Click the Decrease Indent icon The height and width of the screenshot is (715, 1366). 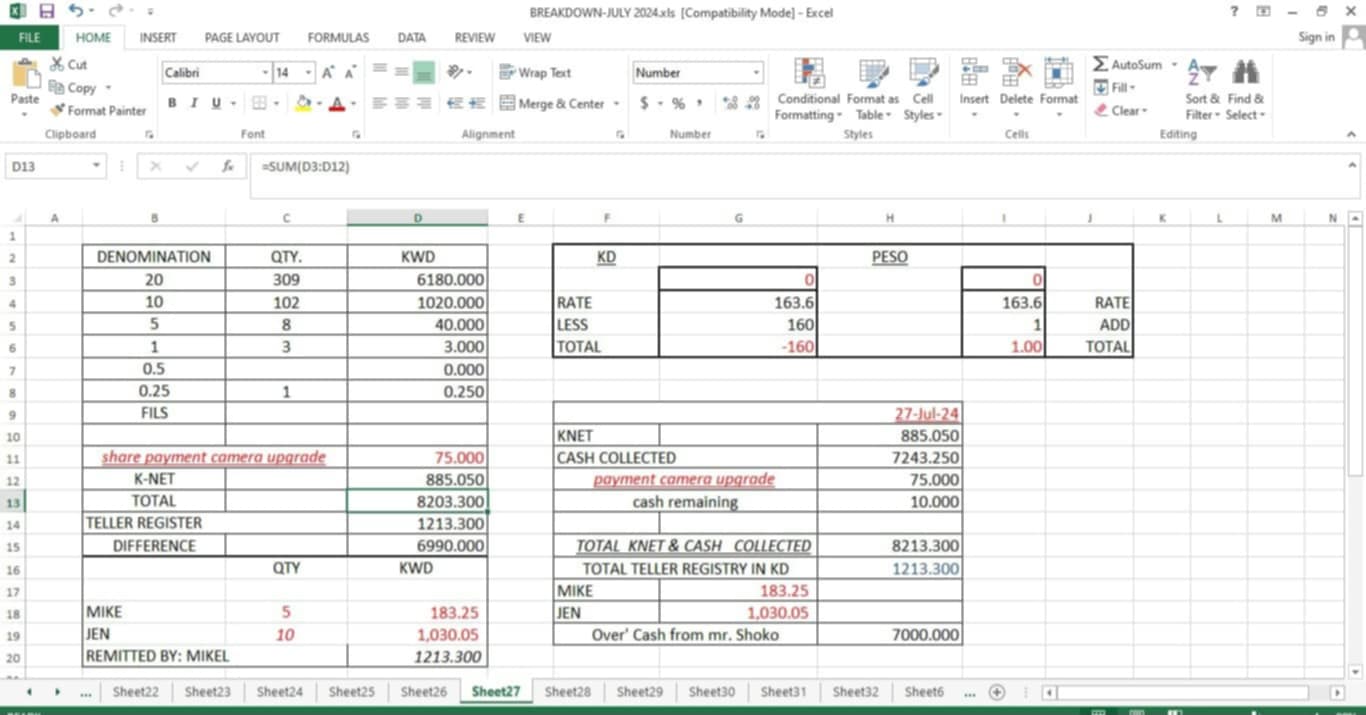[456, 103]
